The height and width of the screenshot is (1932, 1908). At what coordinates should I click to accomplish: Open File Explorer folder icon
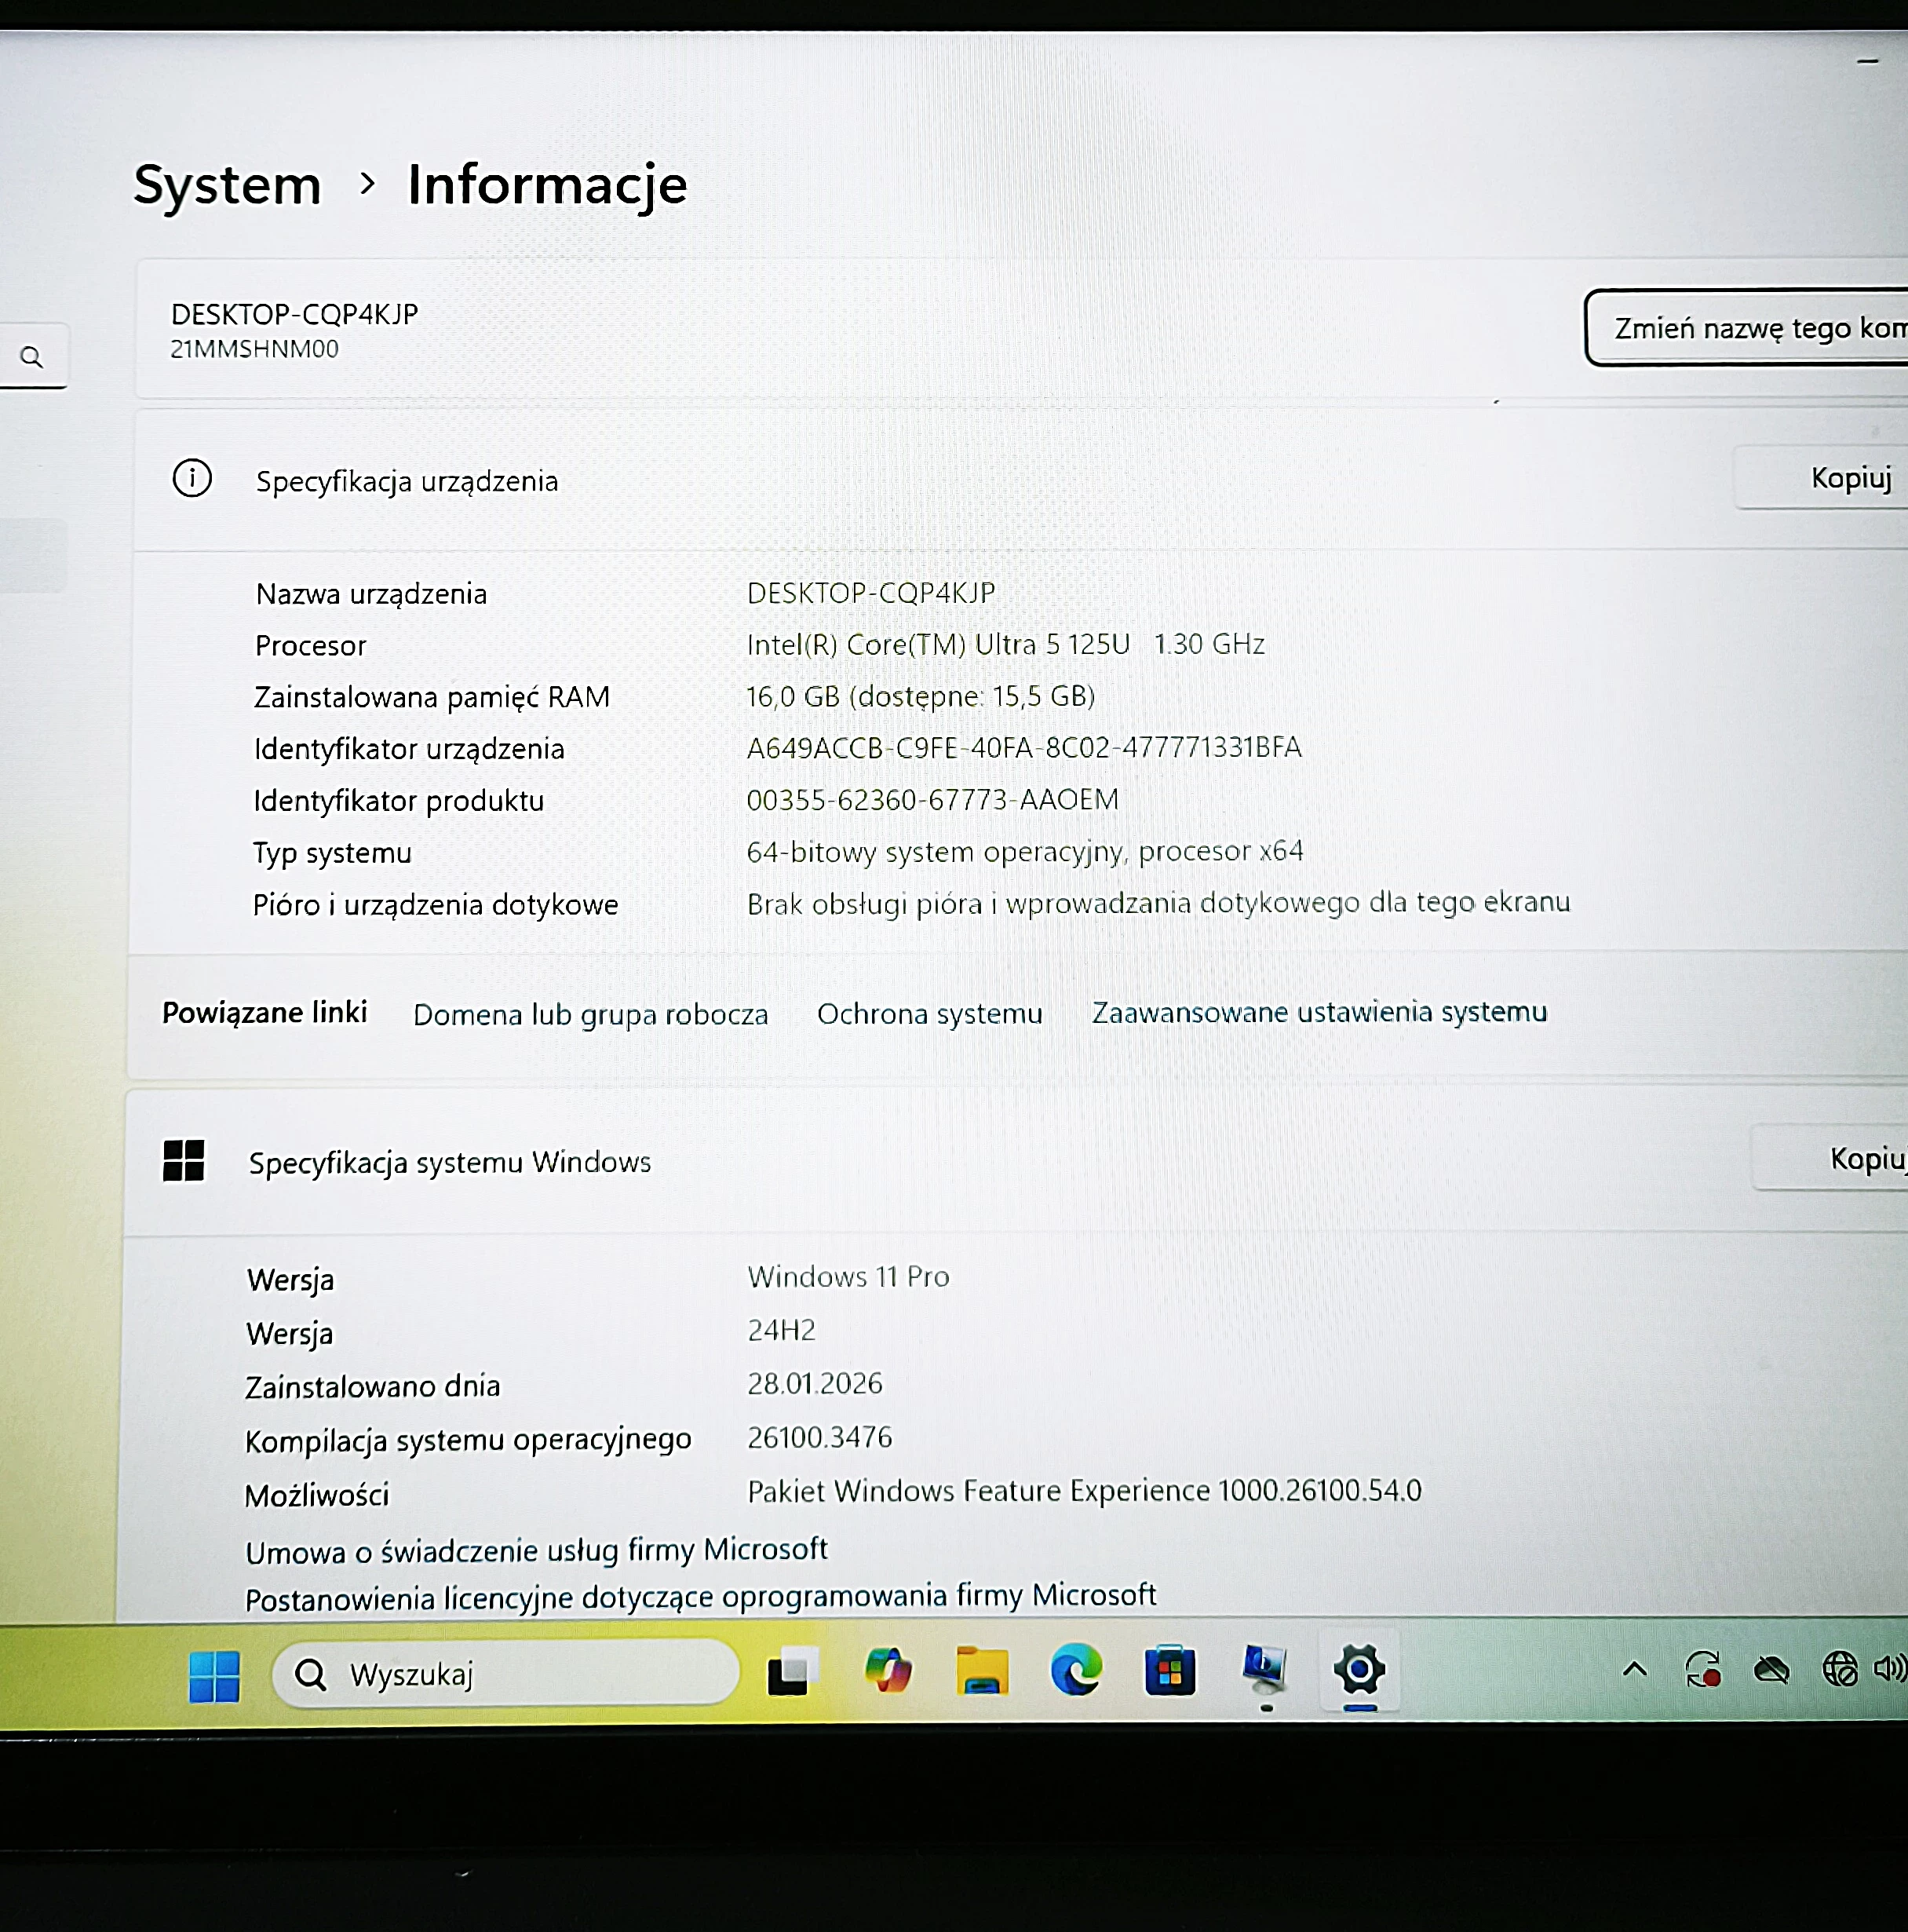coord(982,1671)
